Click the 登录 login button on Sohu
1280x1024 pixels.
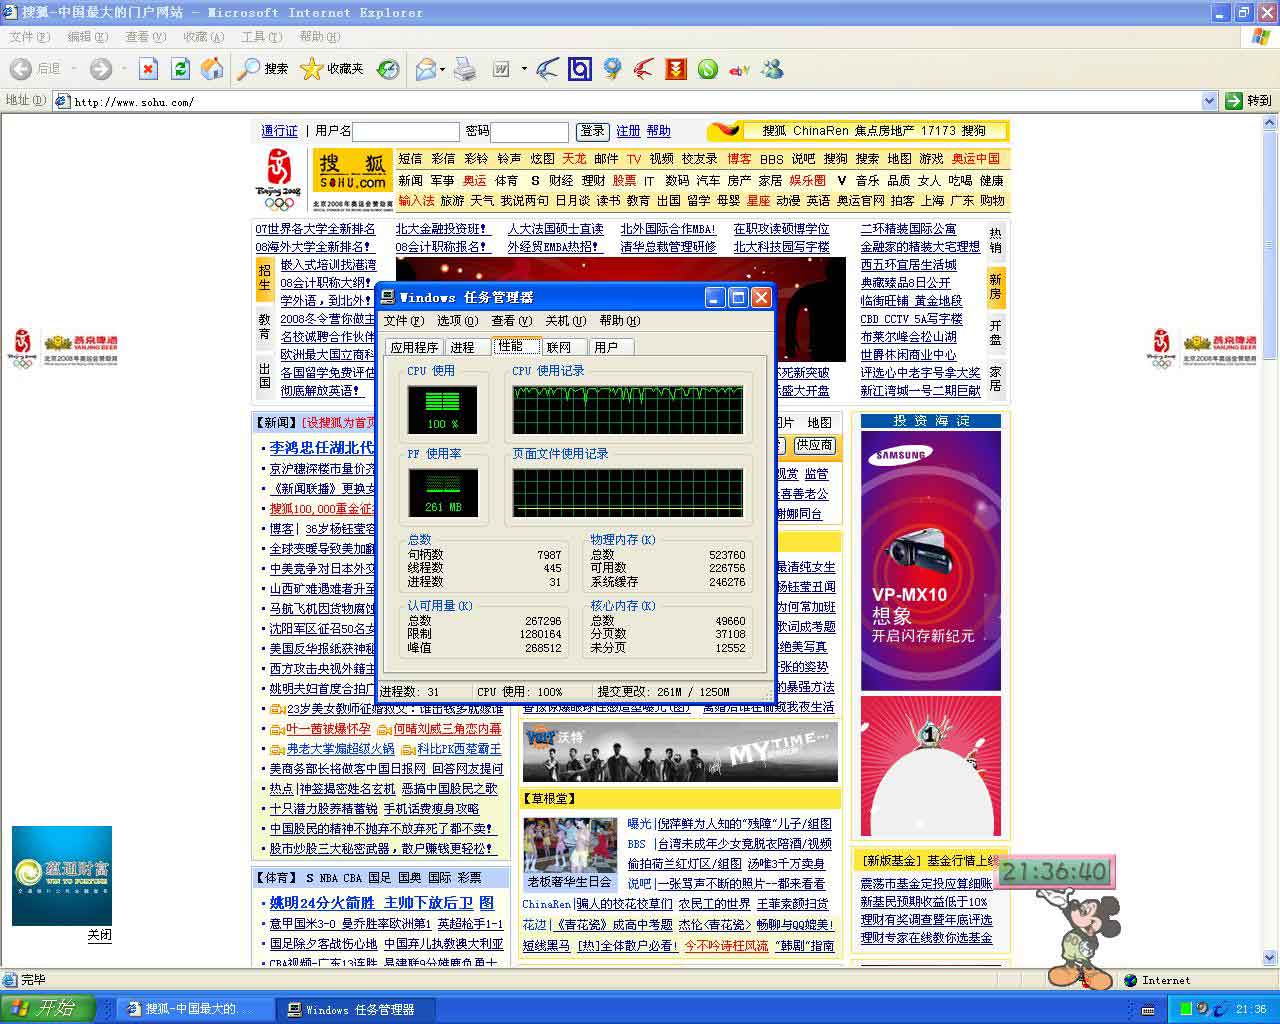593,131
